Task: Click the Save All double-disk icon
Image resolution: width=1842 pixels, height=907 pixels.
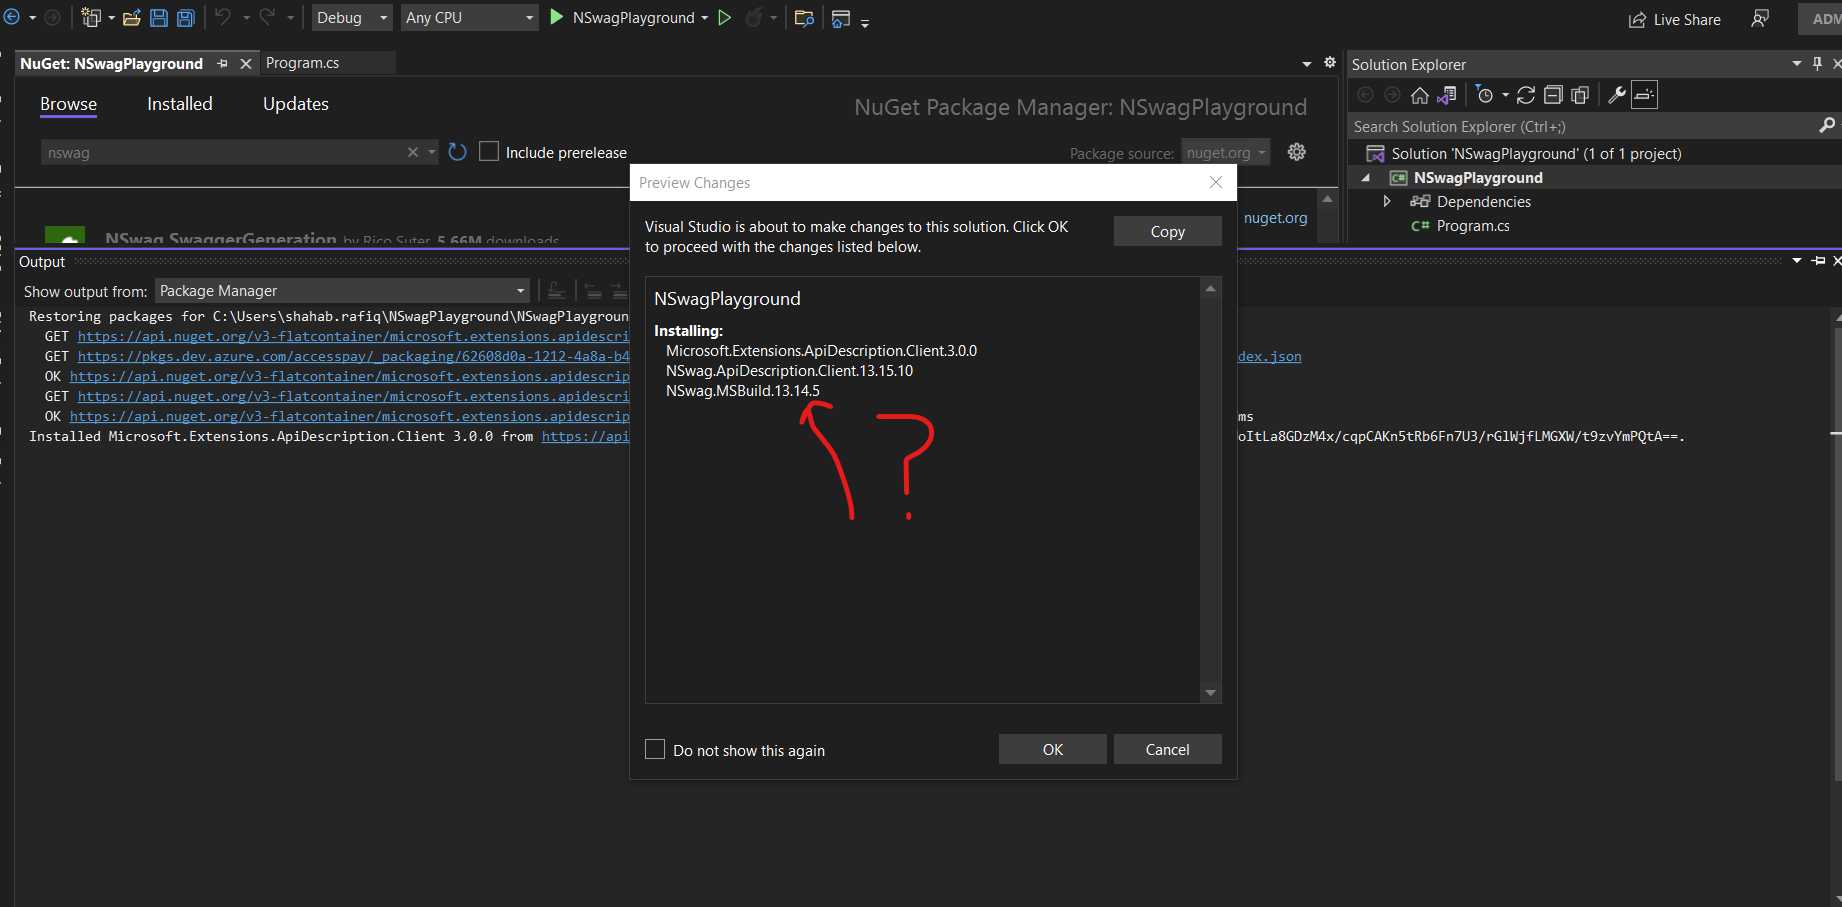Action: 185,17
